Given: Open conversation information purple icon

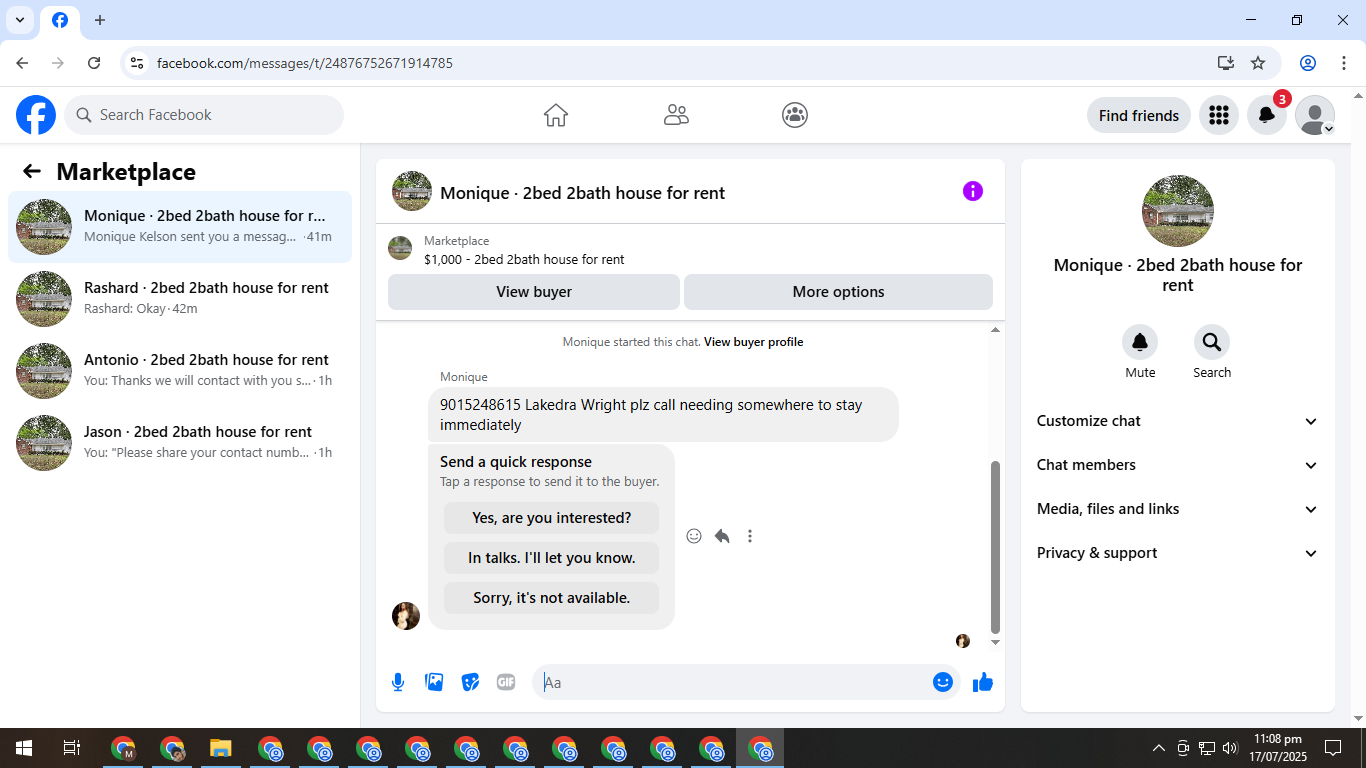Looking at the screenshot, I should tap(973, 191).
